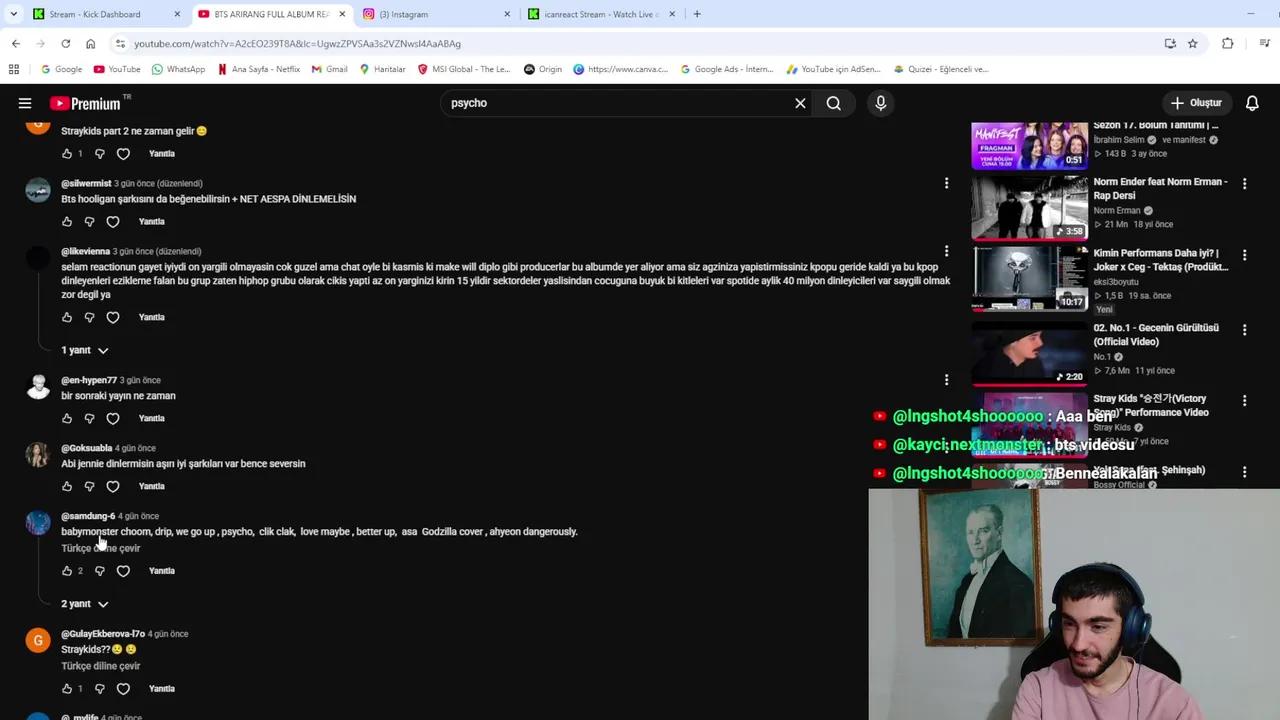Like the @silwermist comment
Image resolution: width=1280 pixels, height=720 pixels.
67,222
